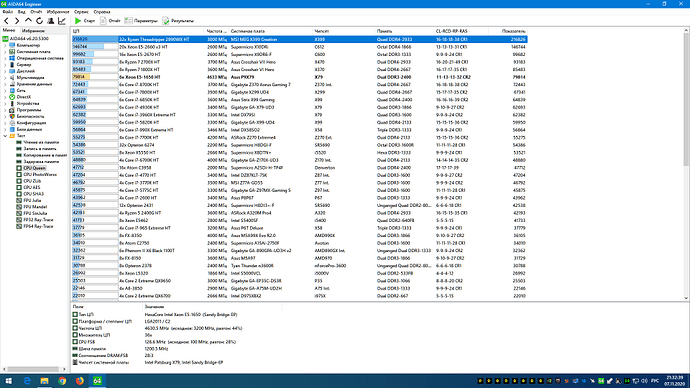The image size is (690, 388).
Task: Click the user profile toolbar icon
Action: 51,21
